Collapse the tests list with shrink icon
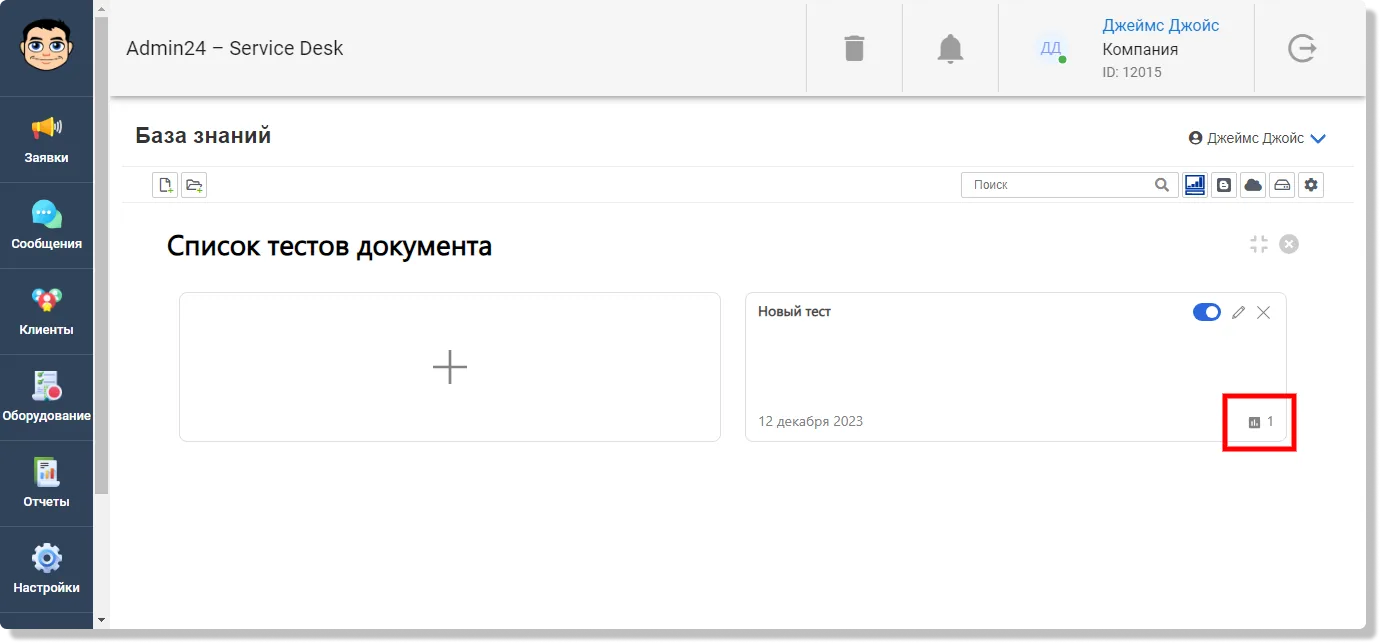The width and height of the screenshot is (1380, 643). [x=1259, y=244]
